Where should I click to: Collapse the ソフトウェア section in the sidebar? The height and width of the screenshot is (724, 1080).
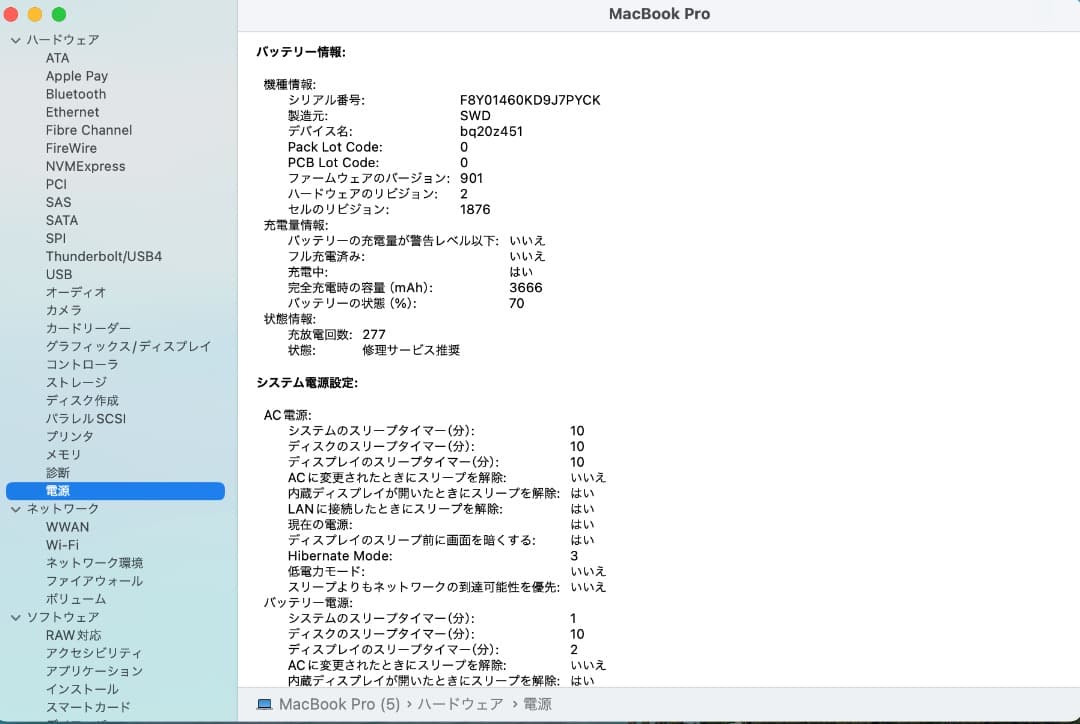pyautogui.click(x=15, y=617)
